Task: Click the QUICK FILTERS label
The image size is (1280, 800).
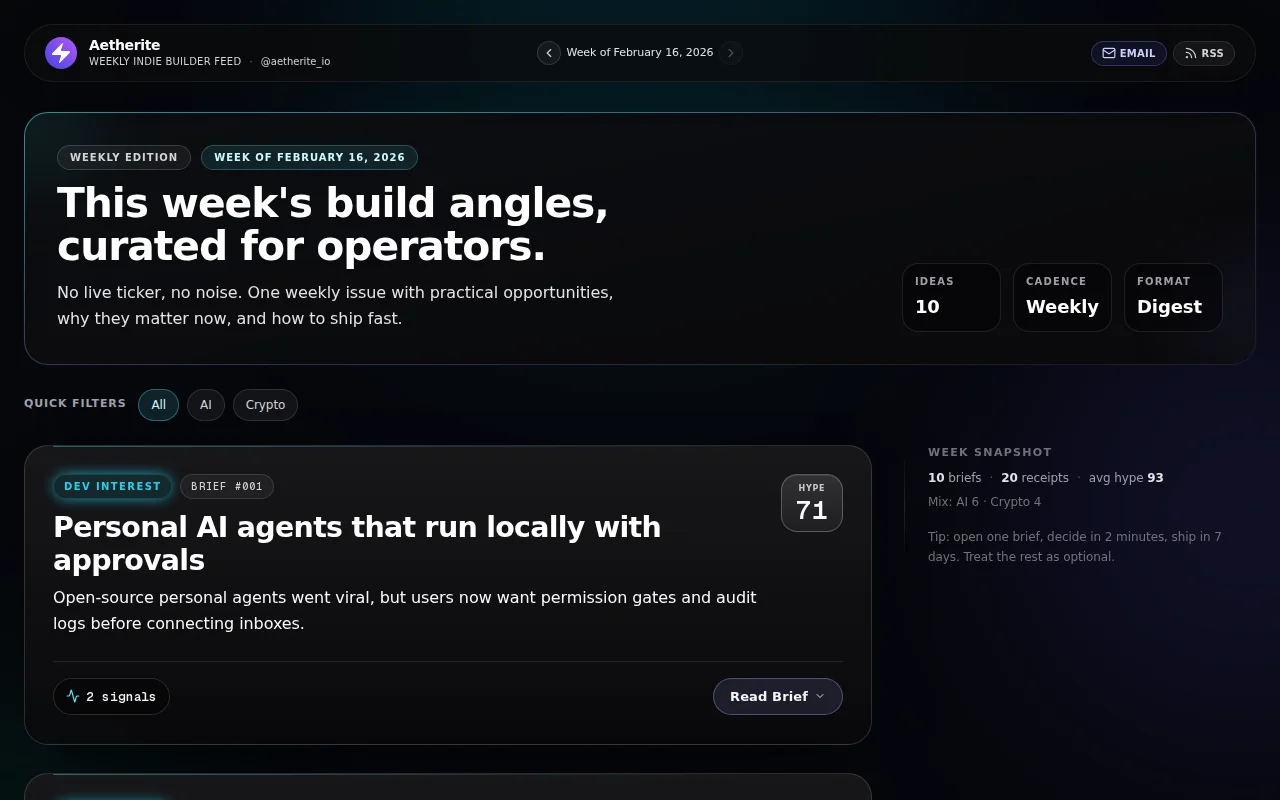Action: [x=75, y=403]
